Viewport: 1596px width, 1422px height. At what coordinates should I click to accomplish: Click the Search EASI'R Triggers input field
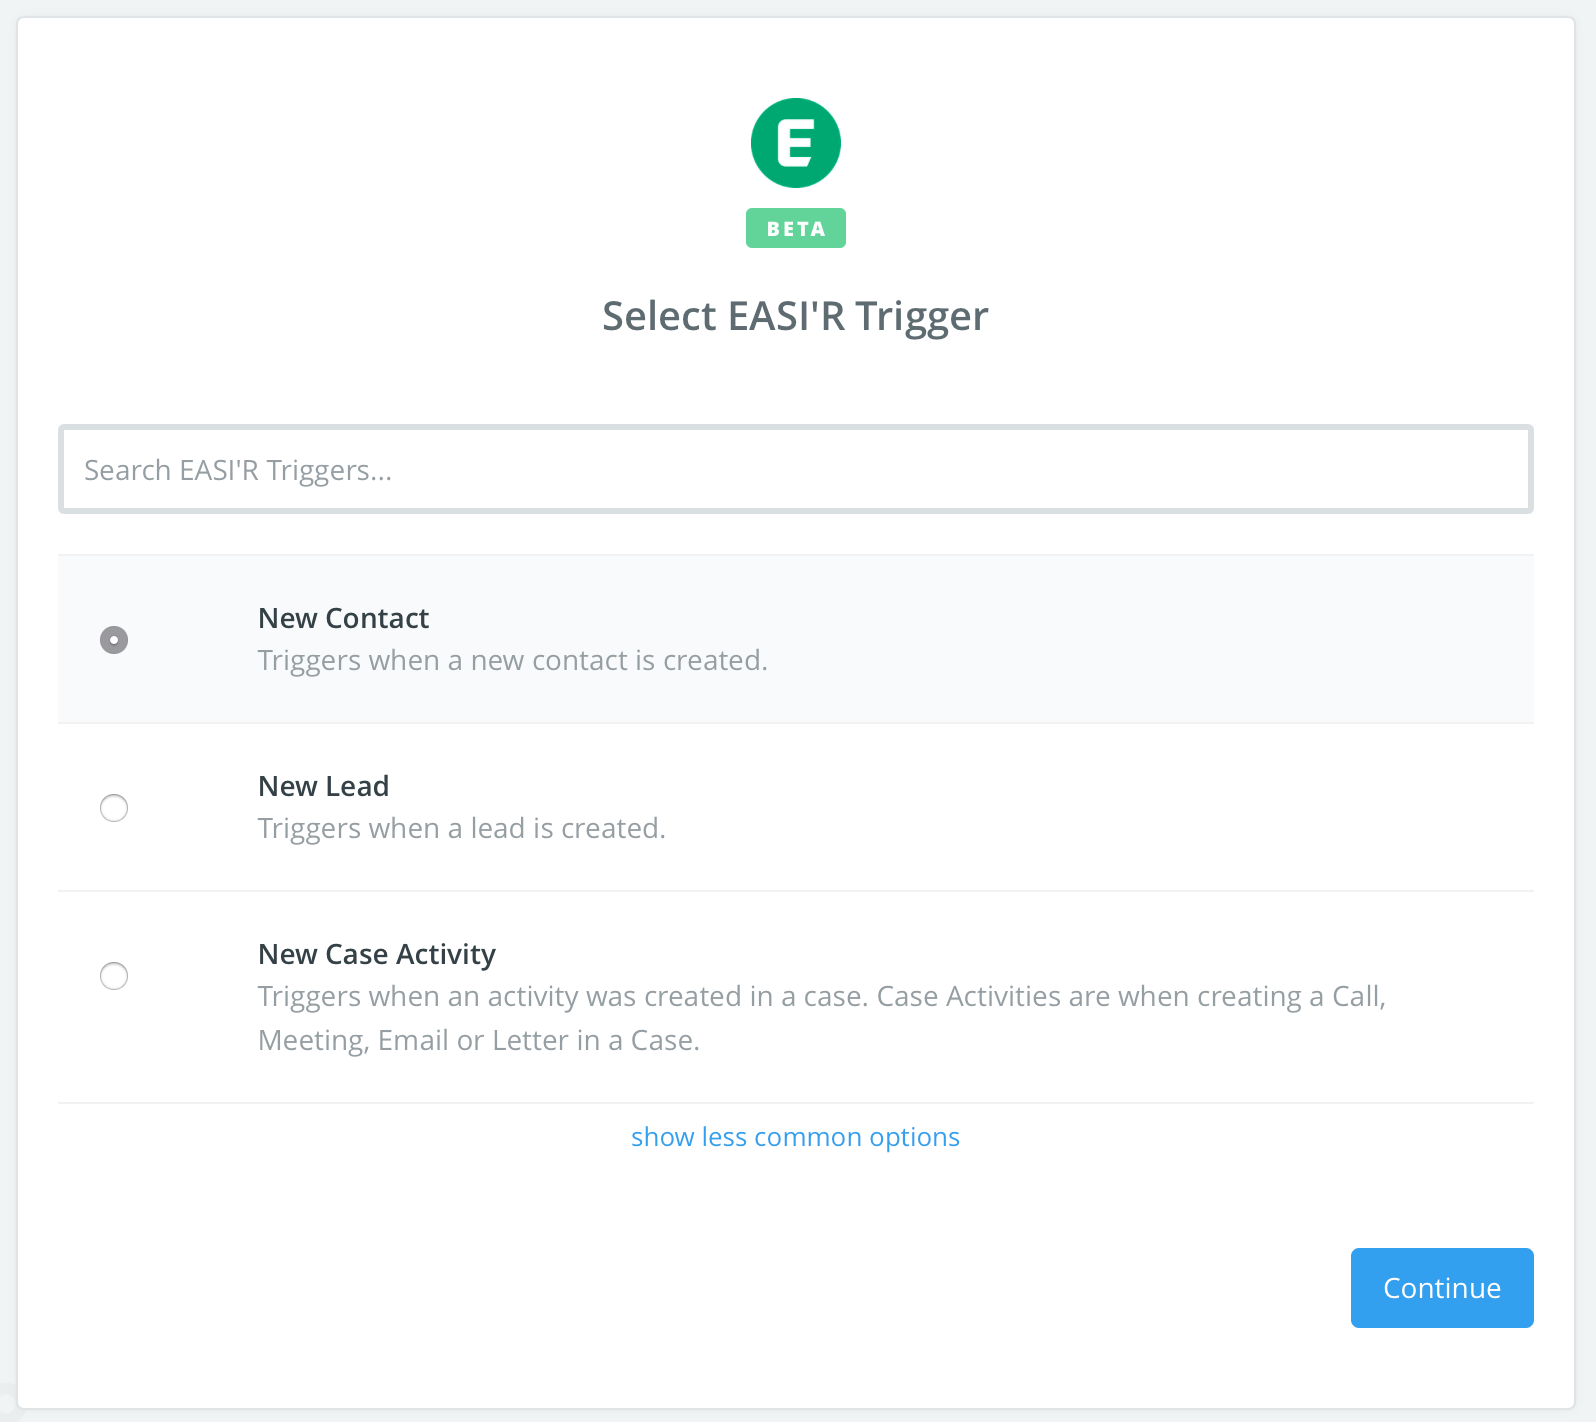click(795, 469)
